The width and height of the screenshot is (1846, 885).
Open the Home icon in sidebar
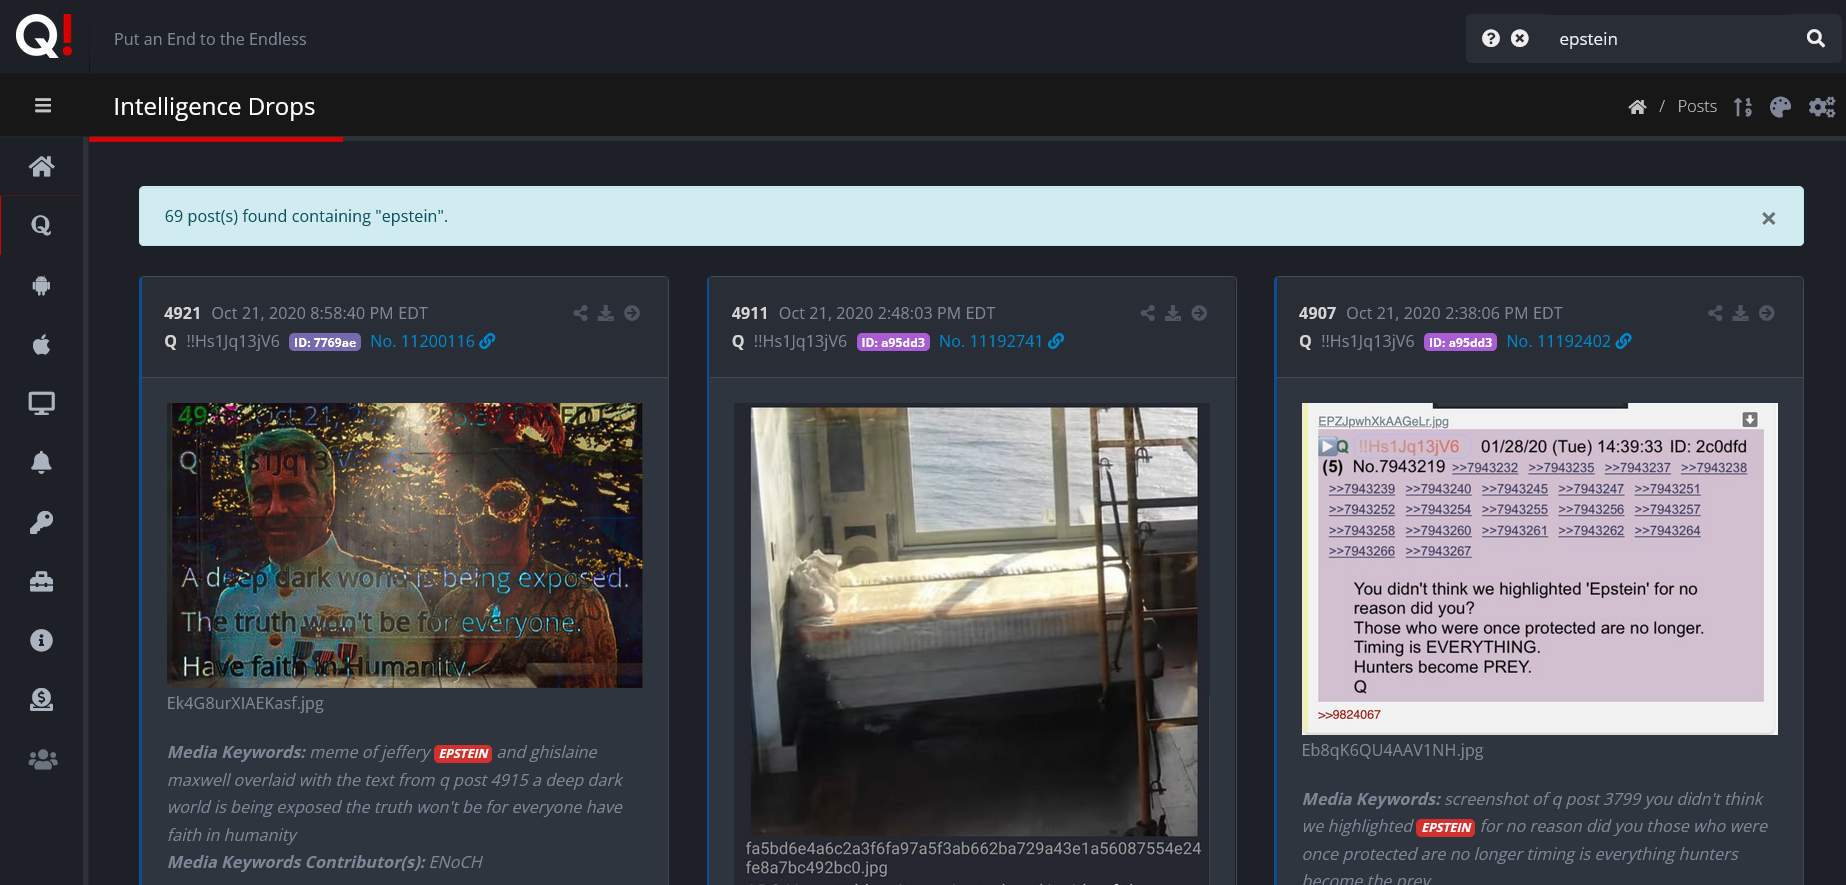[42, 166]
